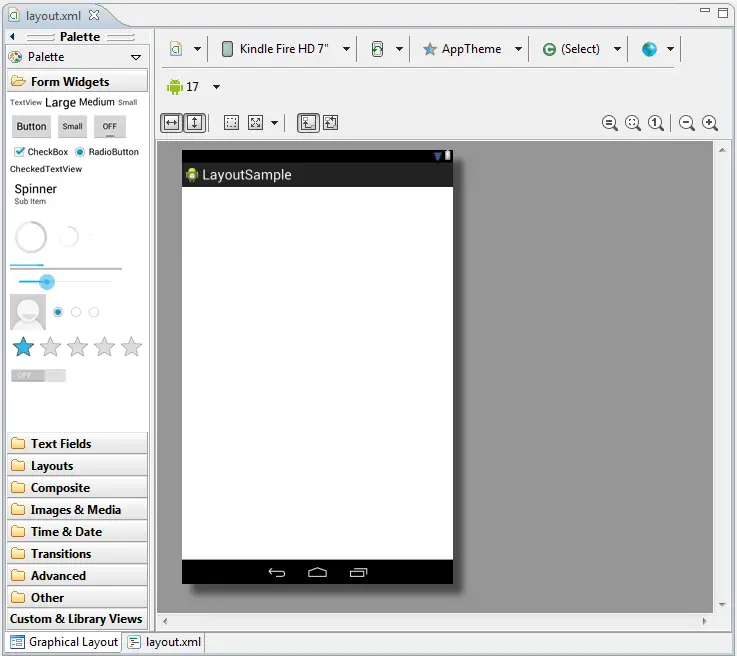
Task: Click the OFF ToggleButton widget
Action: (109, 127)
